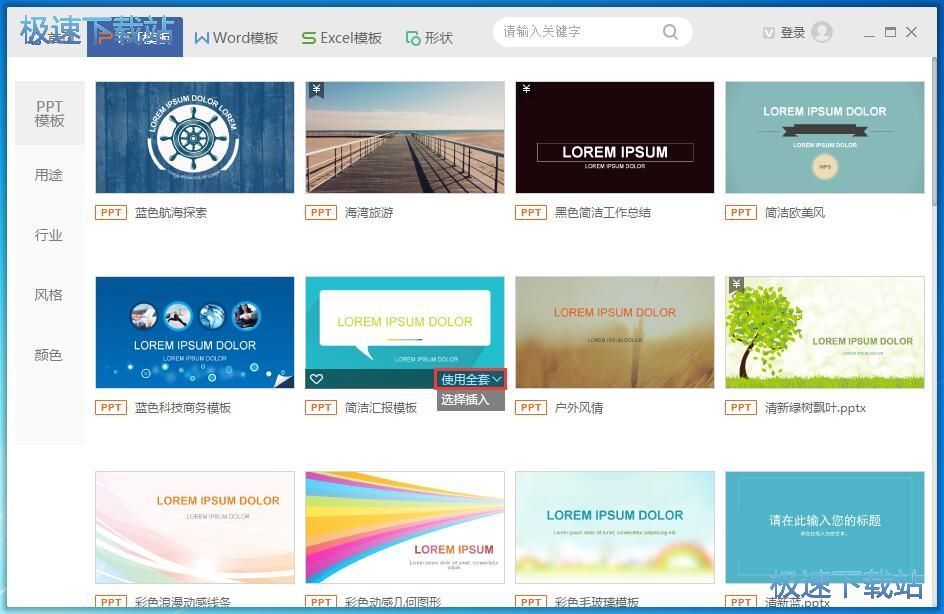Click the 清新绿树飘叶.pptx title text
Image resolution: width=944 pixels, height=614 pixels.
click(x=815, y=408)
